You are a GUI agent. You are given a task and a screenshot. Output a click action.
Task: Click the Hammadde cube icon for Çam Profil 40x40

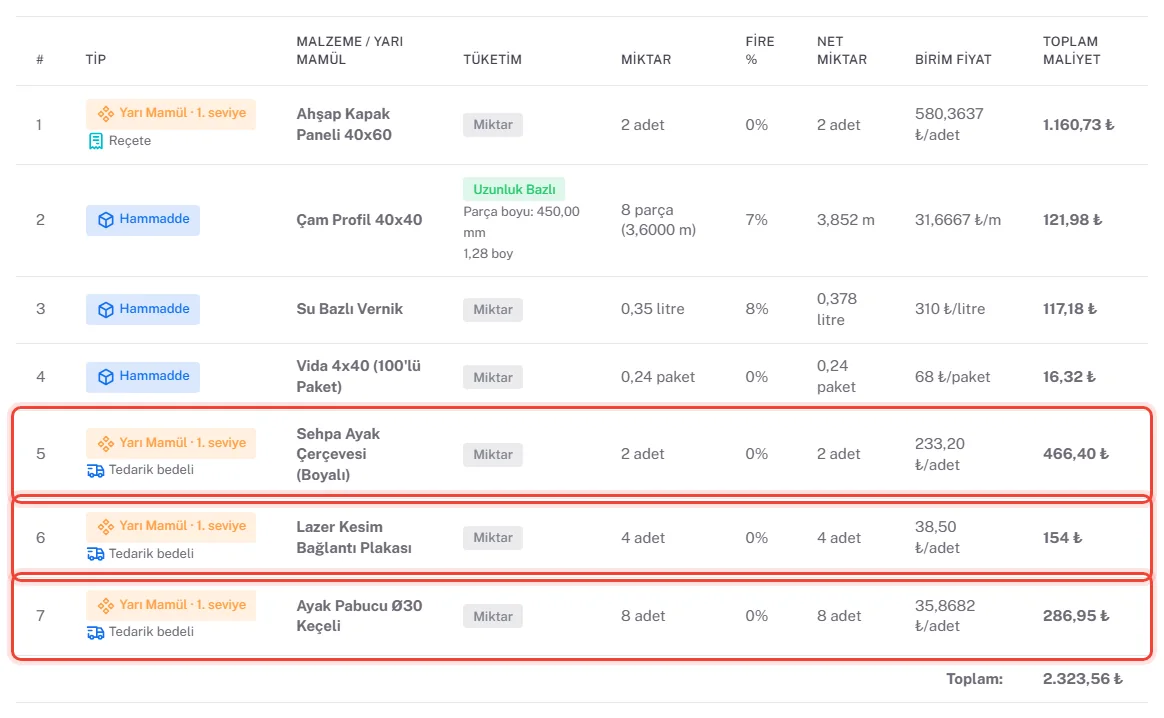(x=105, y=220)
